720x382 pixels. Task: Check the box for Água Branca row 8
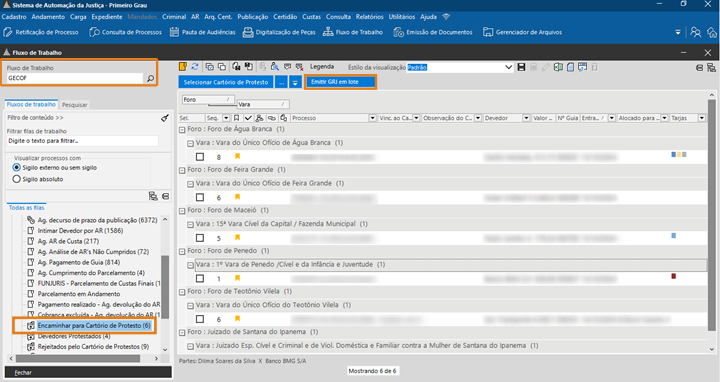200,157
